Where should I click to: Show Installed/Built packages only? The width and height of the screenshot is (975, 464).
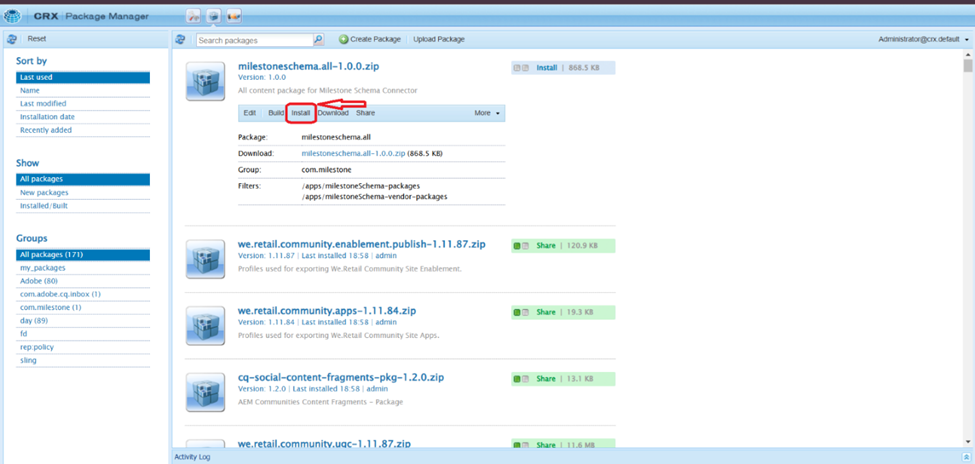point(83,206)
